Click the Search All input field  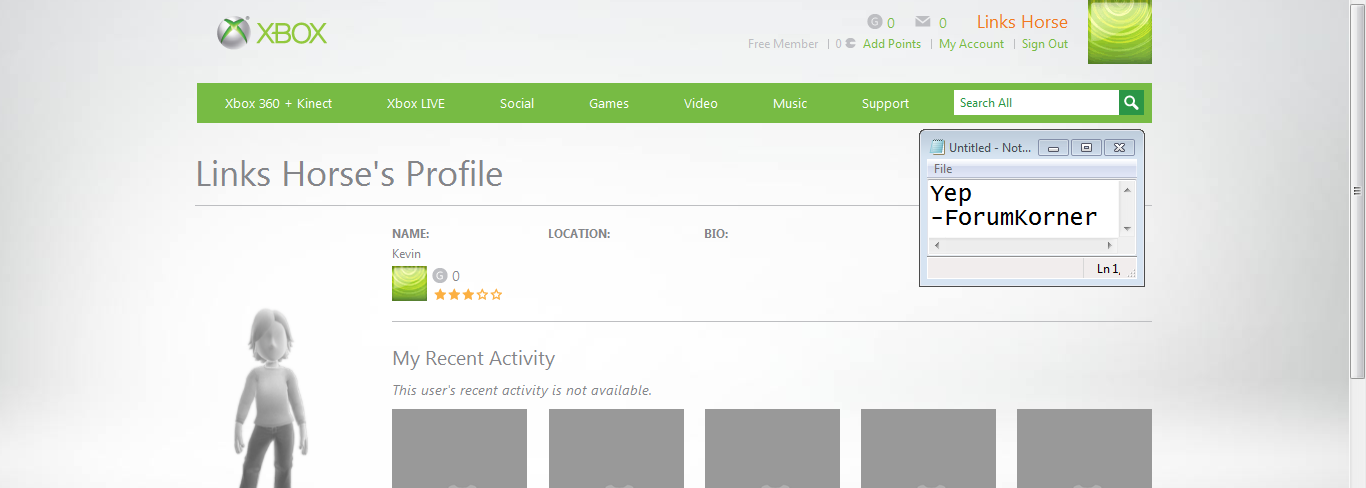1036,103
